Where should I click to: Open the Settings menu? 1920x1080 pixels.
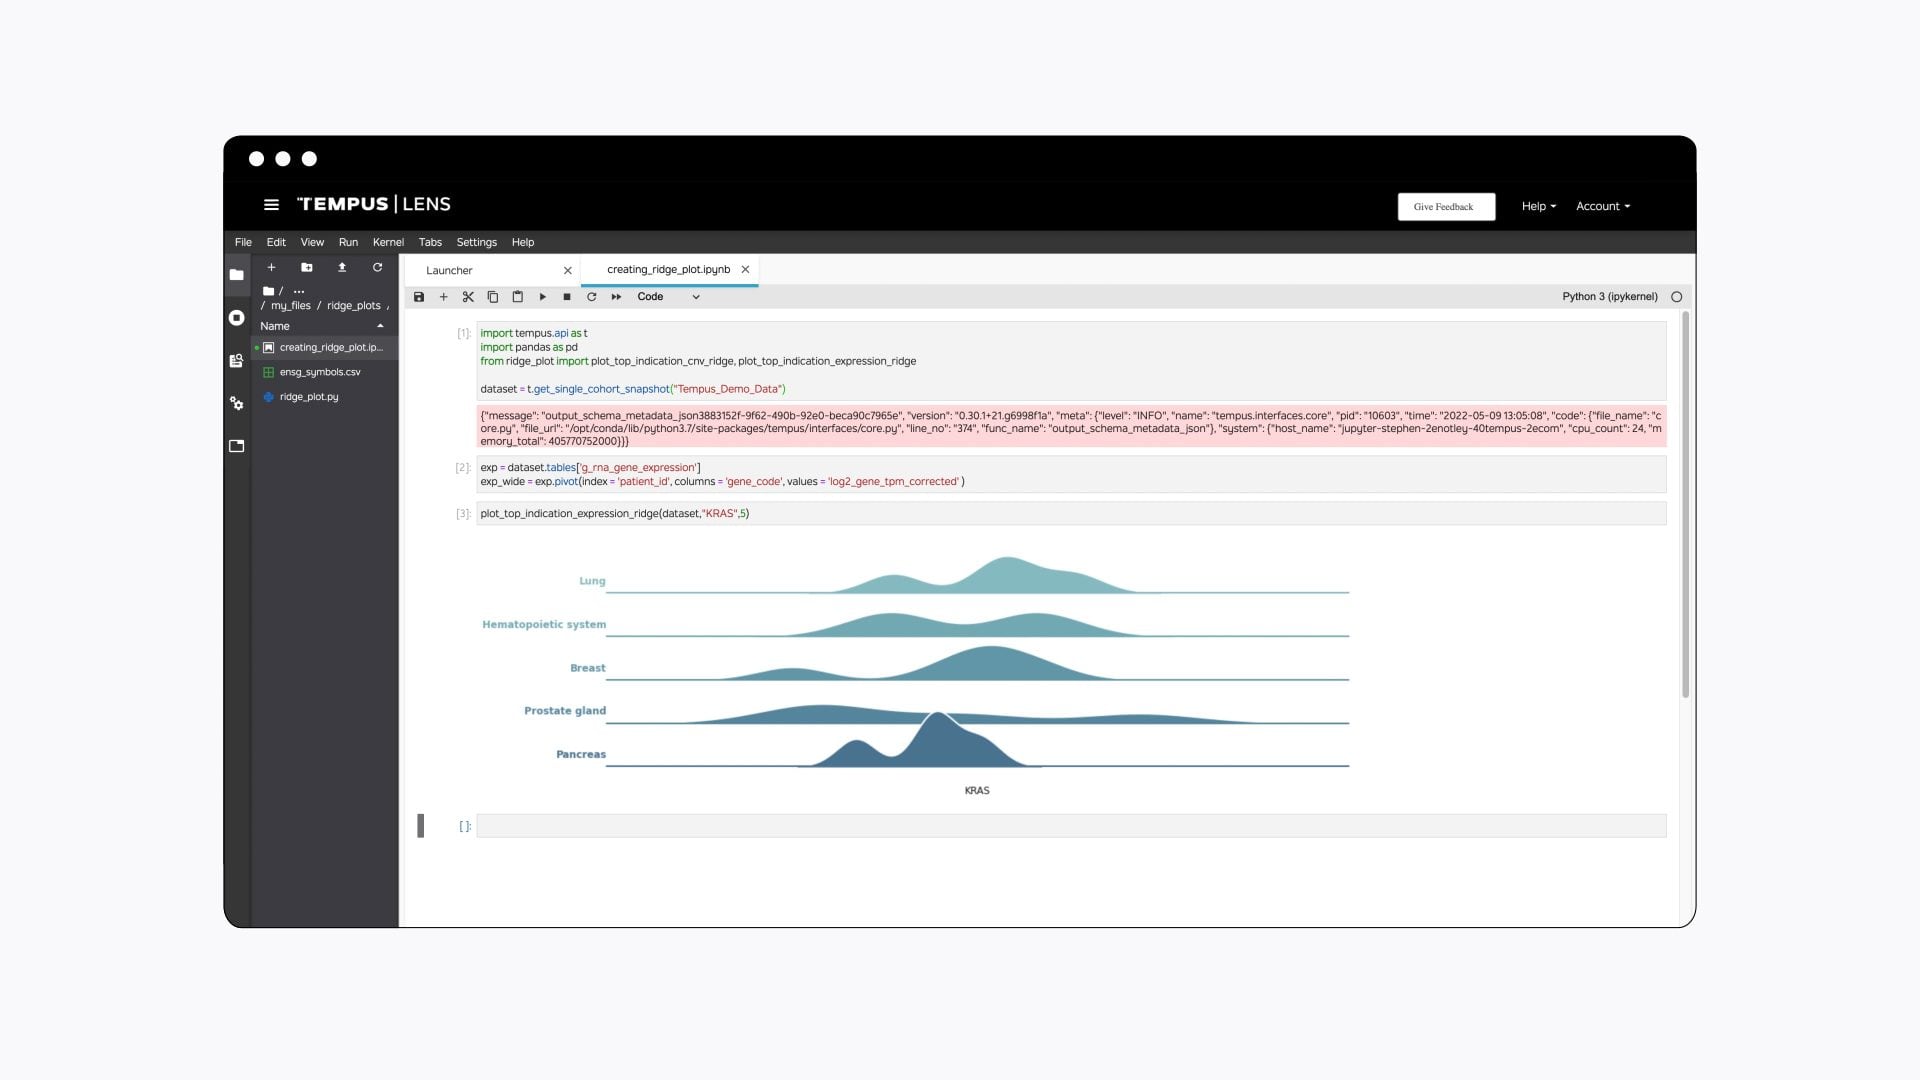pos(476,242)
